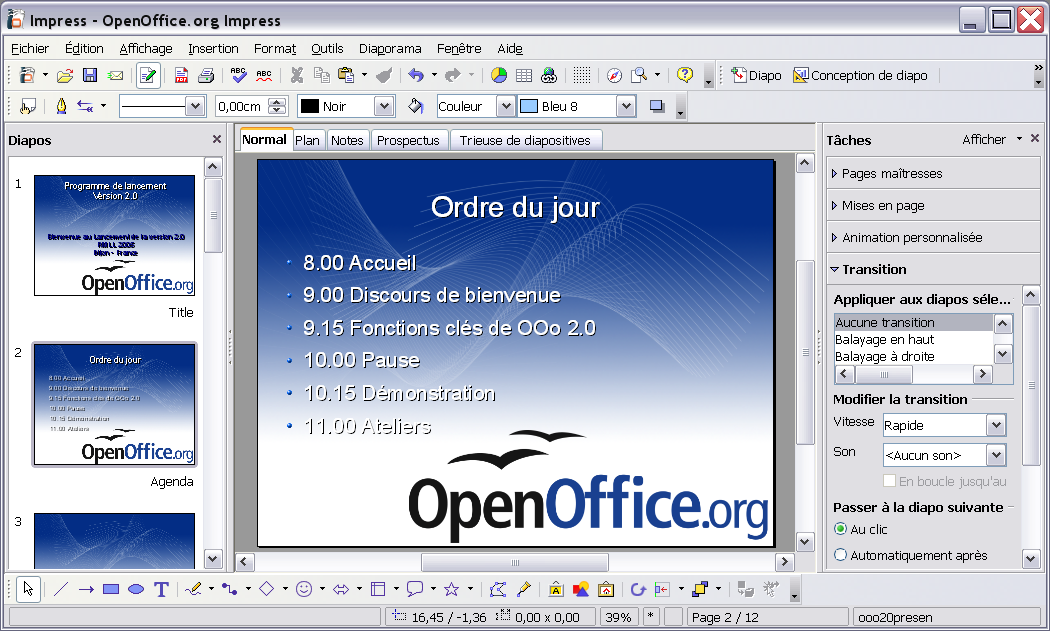Click the Export as PDF icon
The image size is (1050, 631).
click(181, 76)
